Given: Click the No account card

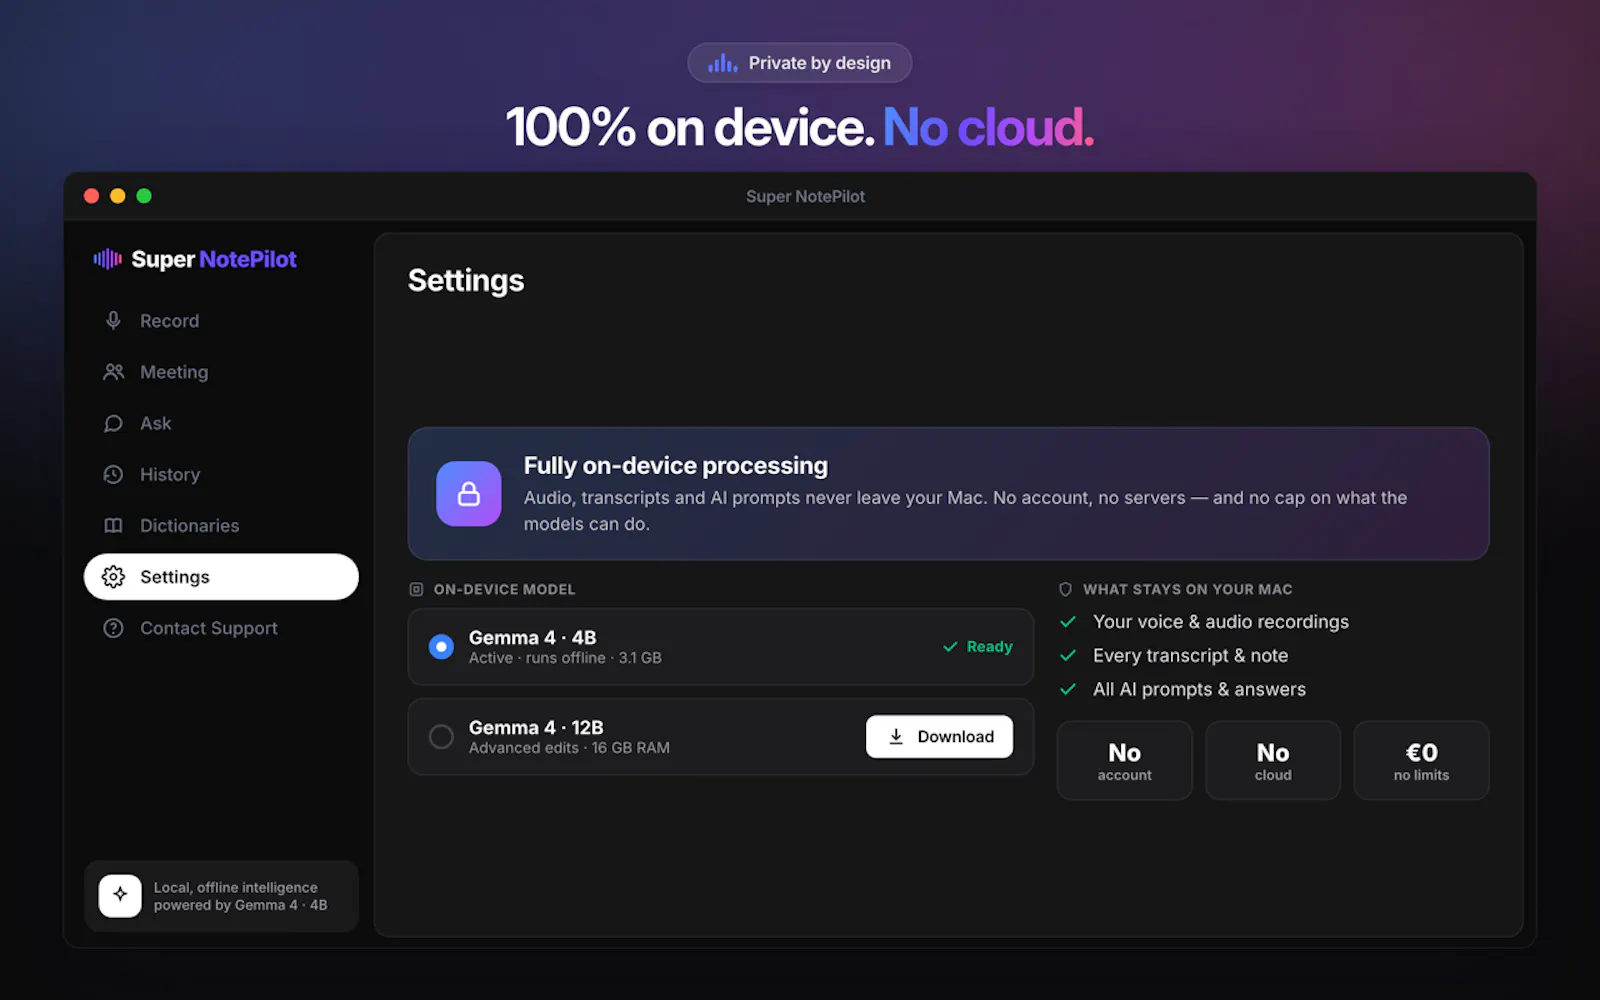Looking at the screenshot, I should 1124,761.
